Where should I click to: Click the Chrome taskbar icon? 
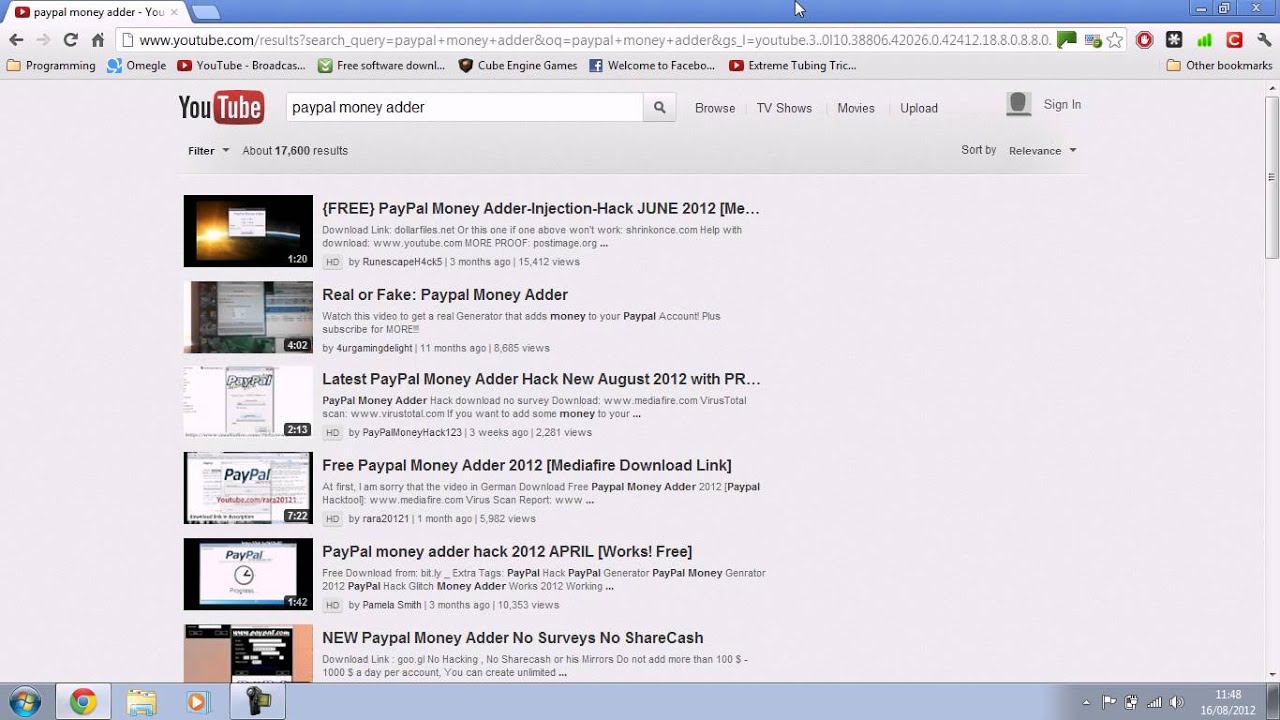point(83,702)
